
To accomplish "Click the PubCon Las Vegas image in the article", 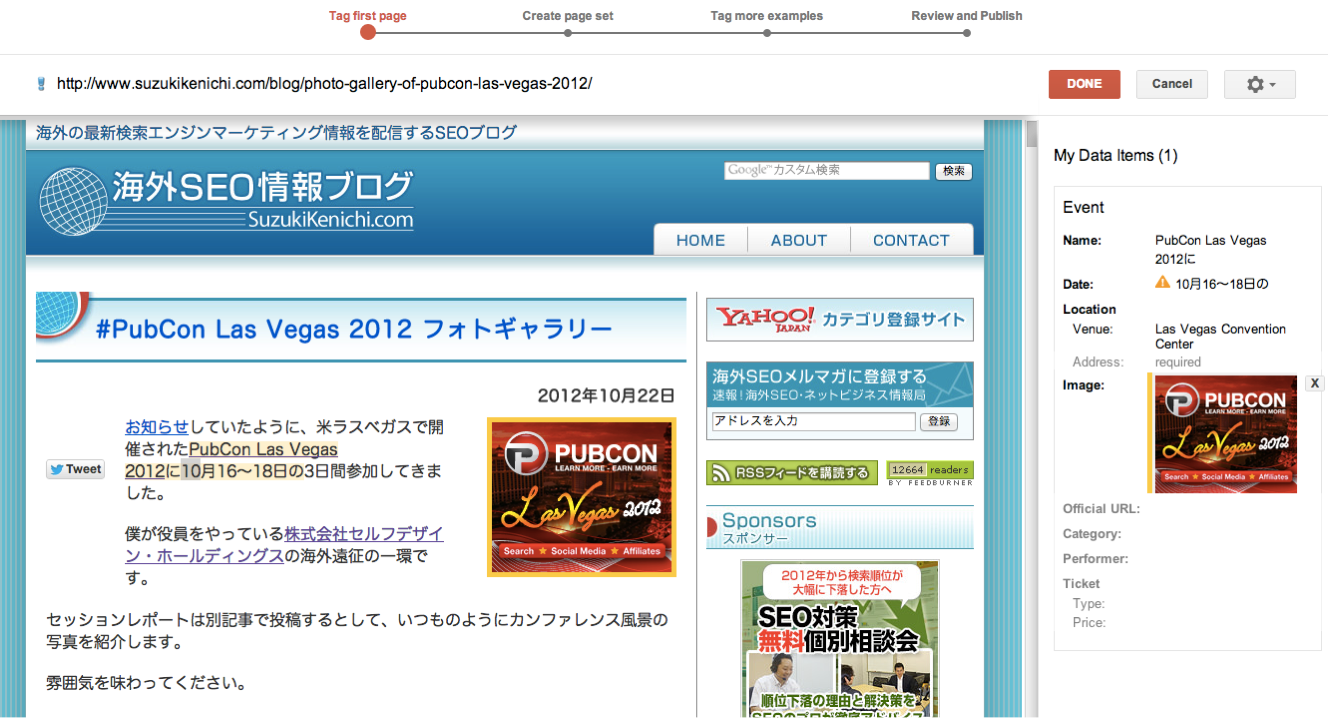I will click(x=582, y=497).
